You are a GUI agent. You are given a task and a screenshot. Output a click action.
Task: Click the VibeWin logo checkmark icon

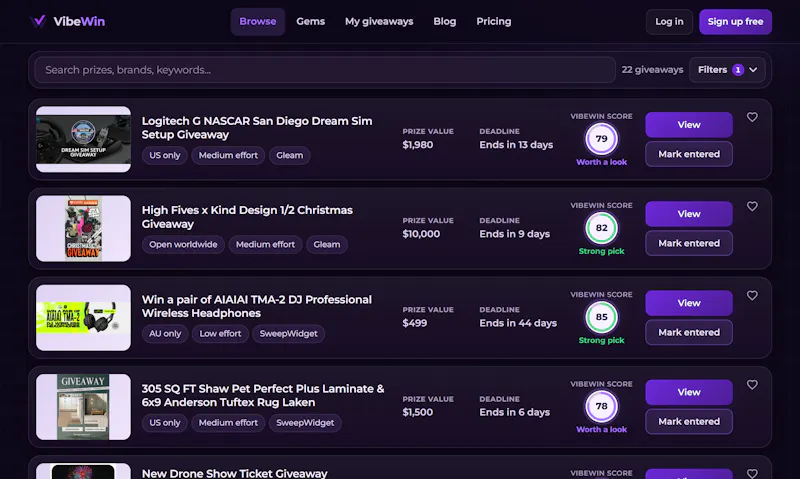(x=38, y=21)
